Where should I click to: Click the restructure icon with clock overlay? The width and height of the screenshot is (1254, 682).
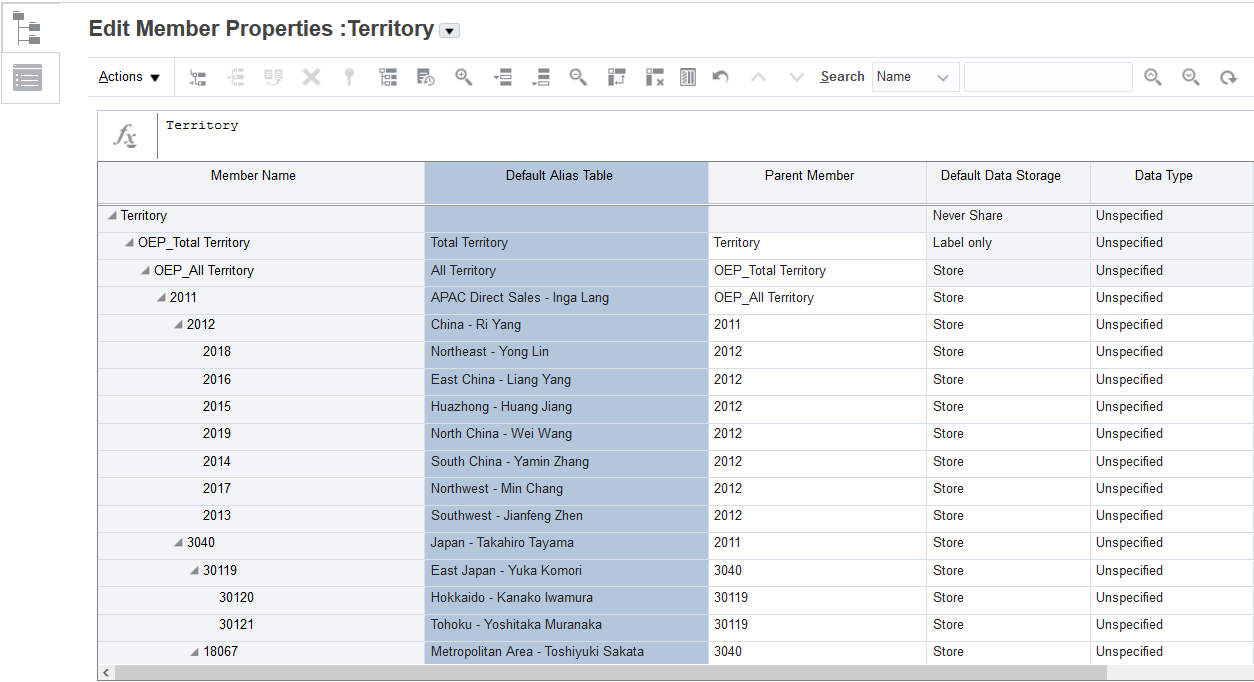click(425, 77)
